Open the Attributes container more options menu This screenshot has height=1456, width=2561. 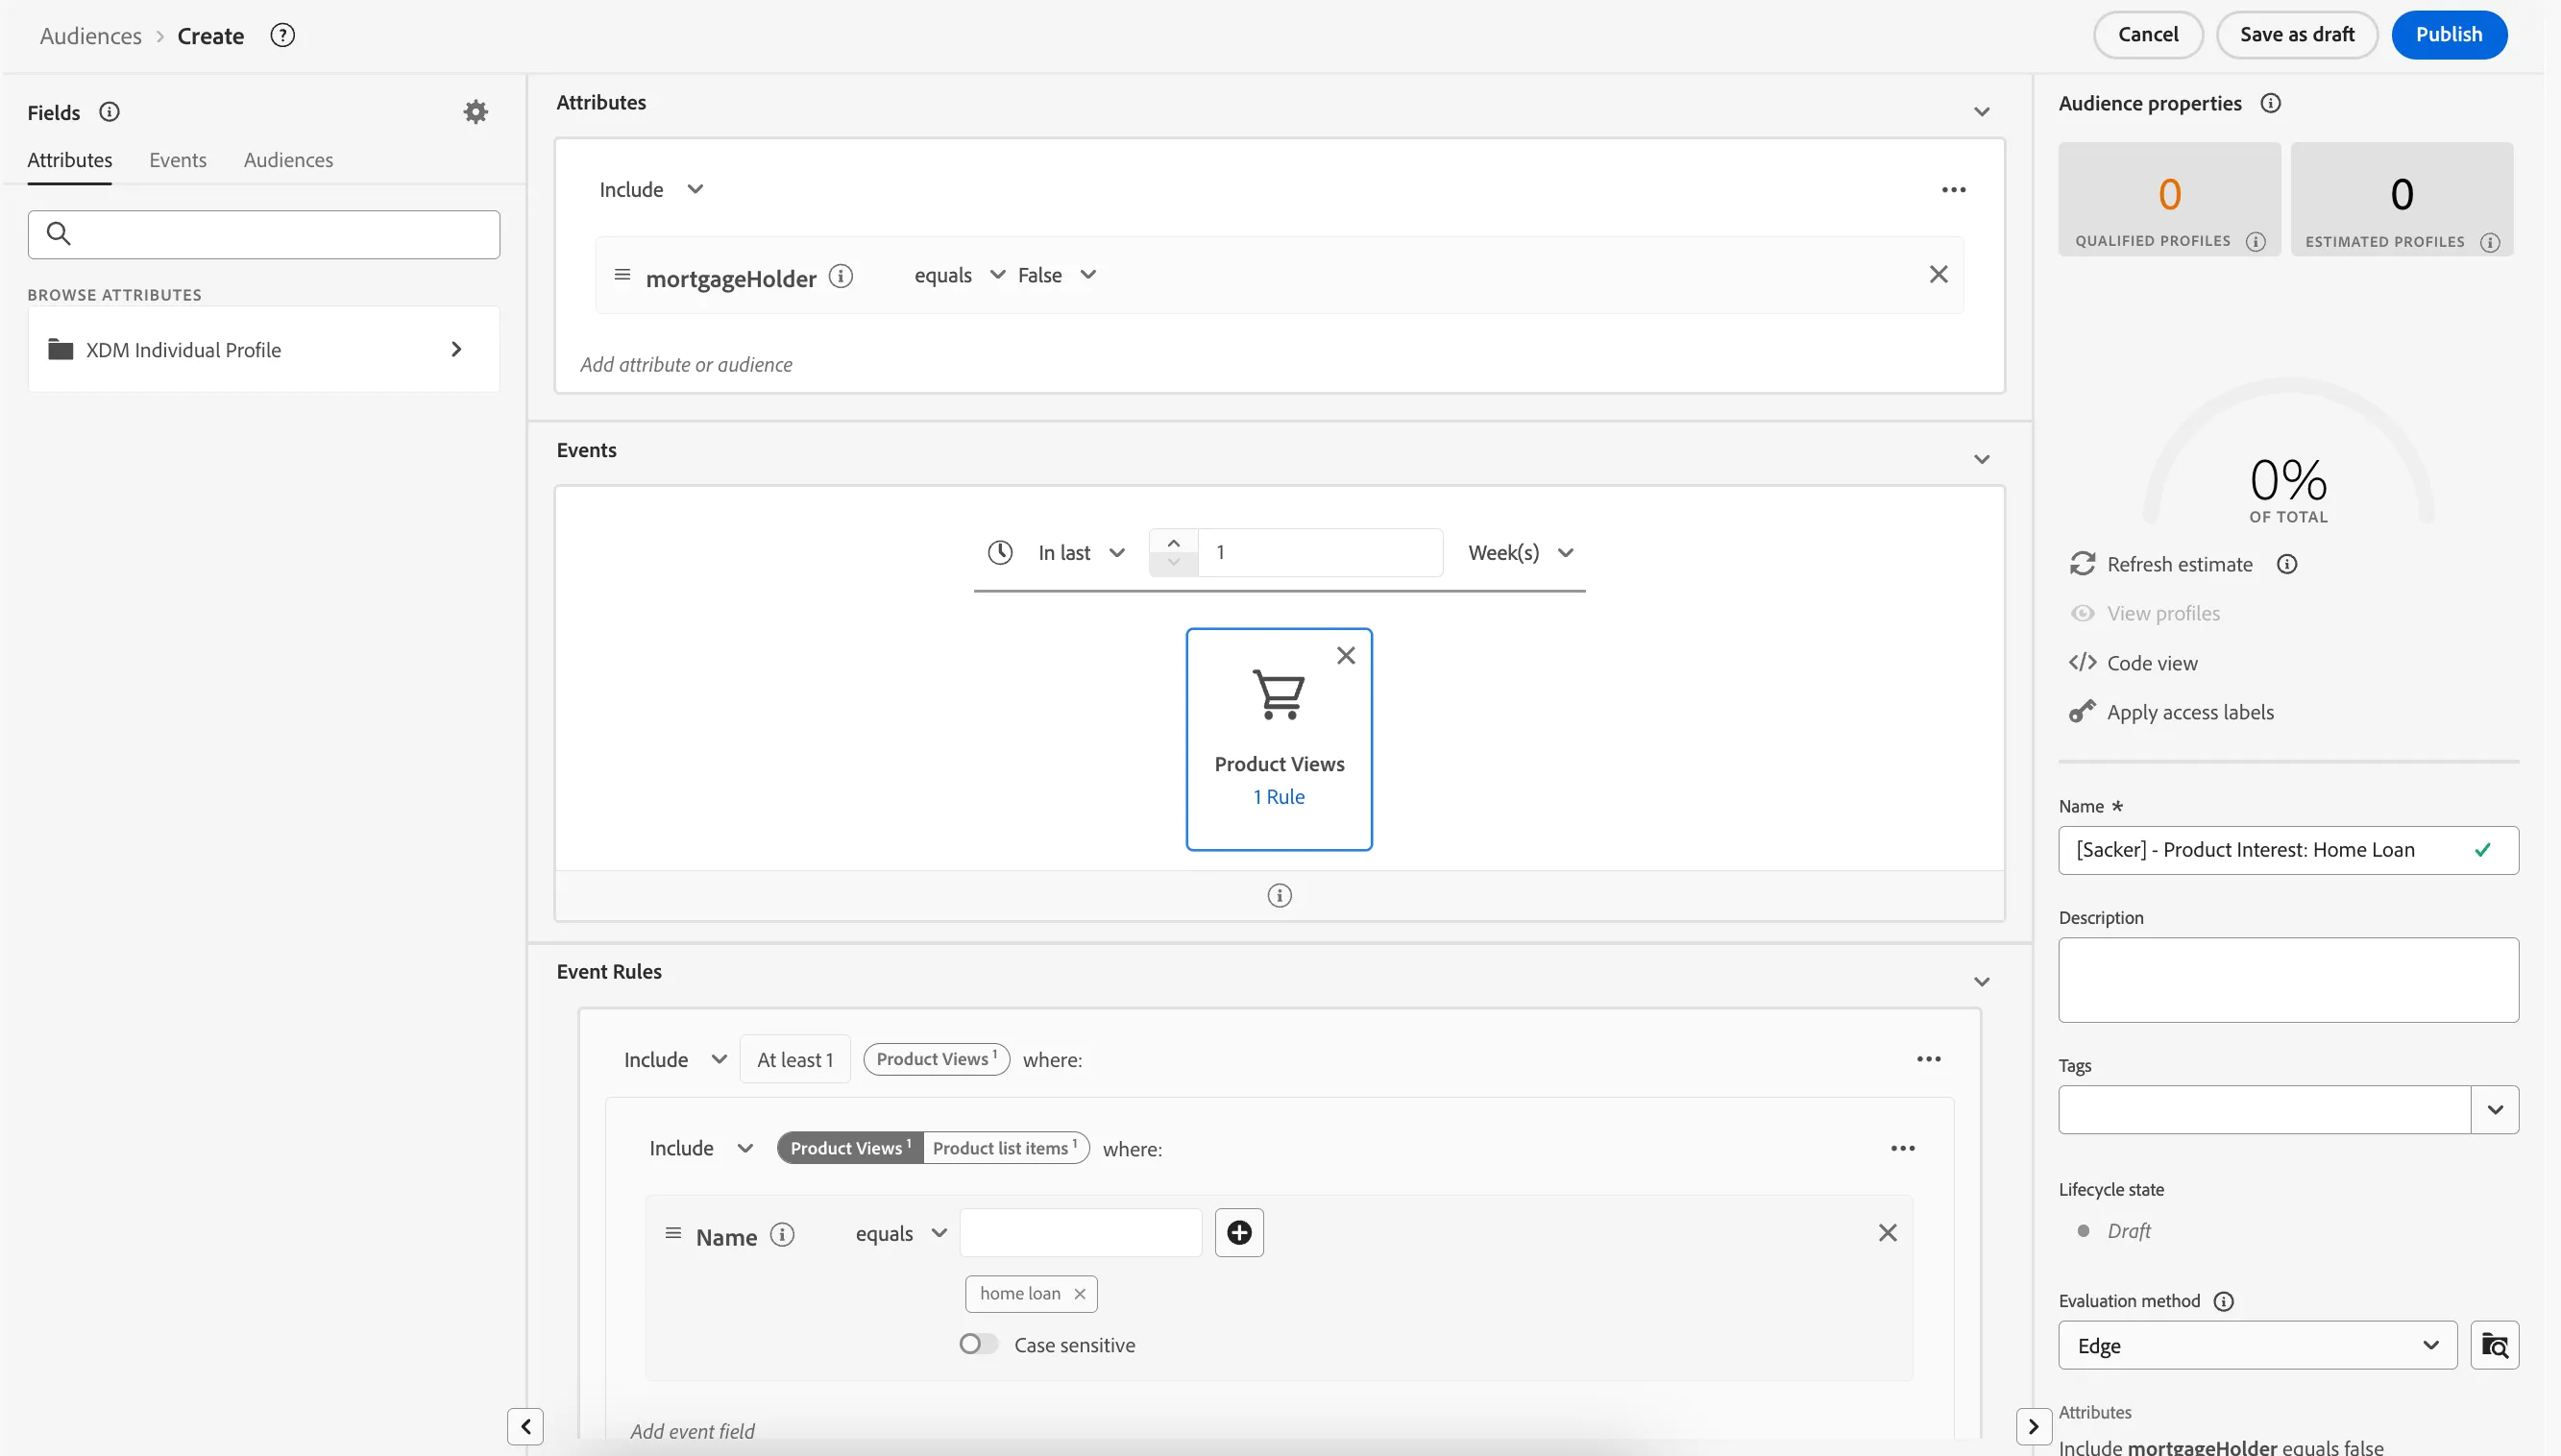point(1953,190)
